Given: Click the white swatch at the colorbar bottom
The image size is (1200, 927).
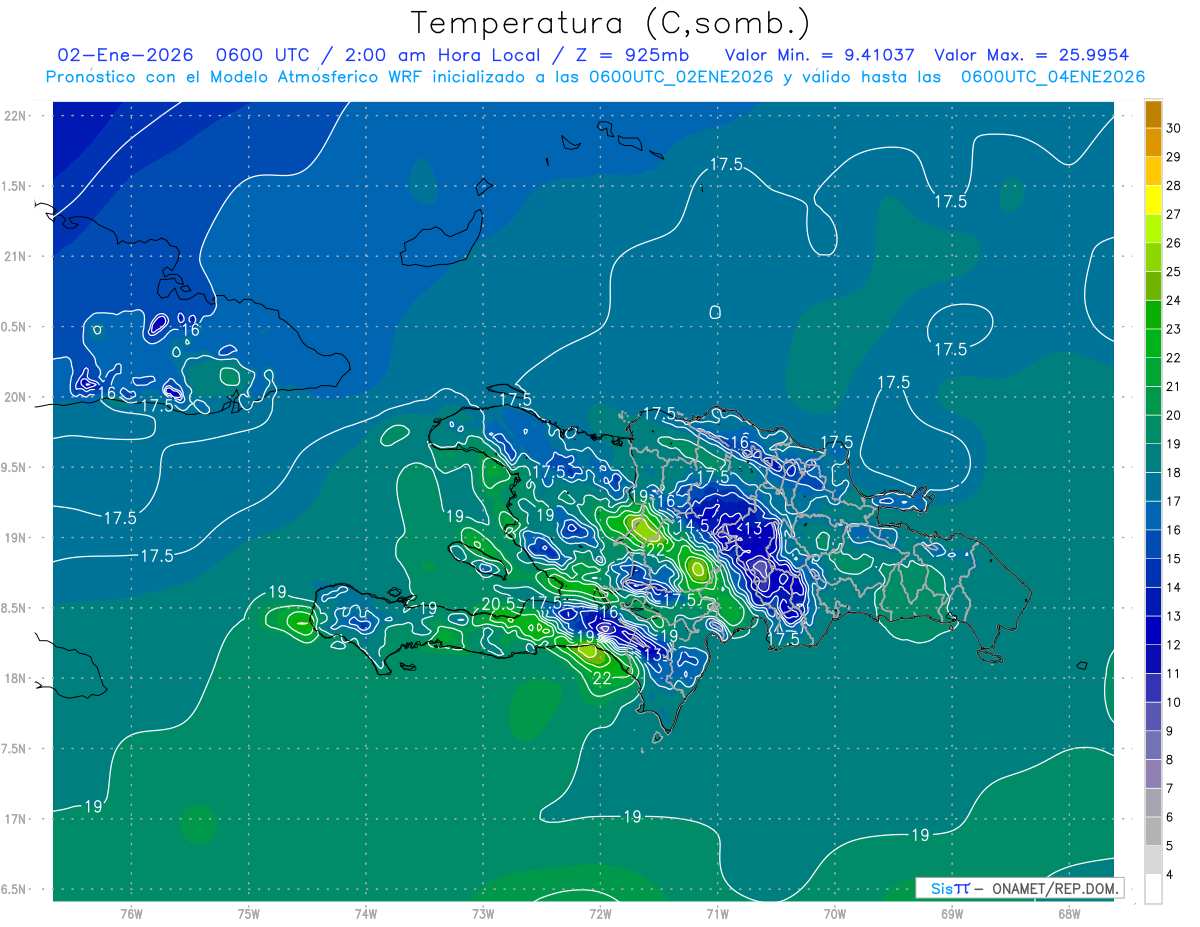Looking at the screenshot, I should 1153,888.
